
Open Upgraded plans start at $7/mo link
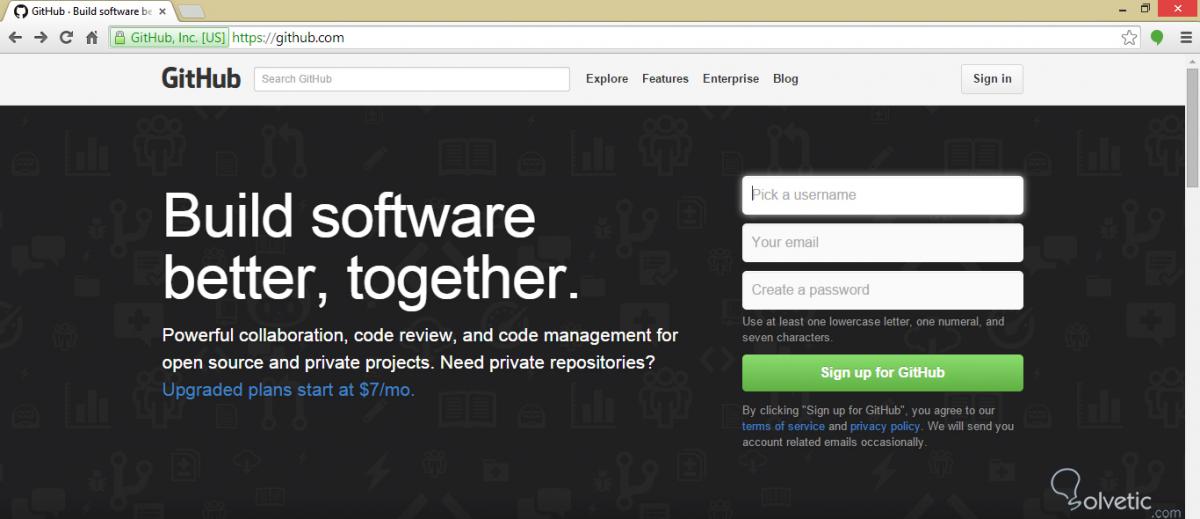288,390
